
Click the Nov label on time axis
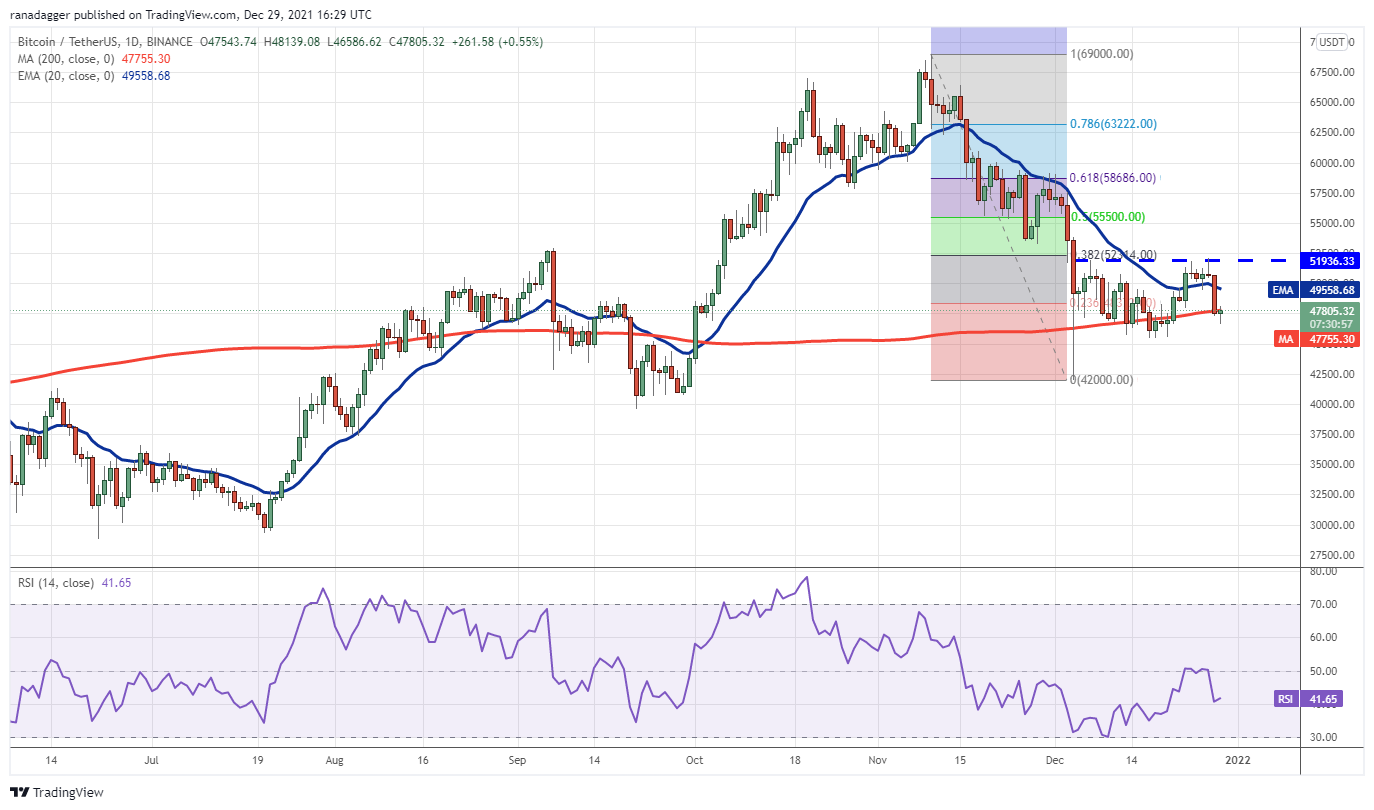point(877,760)
